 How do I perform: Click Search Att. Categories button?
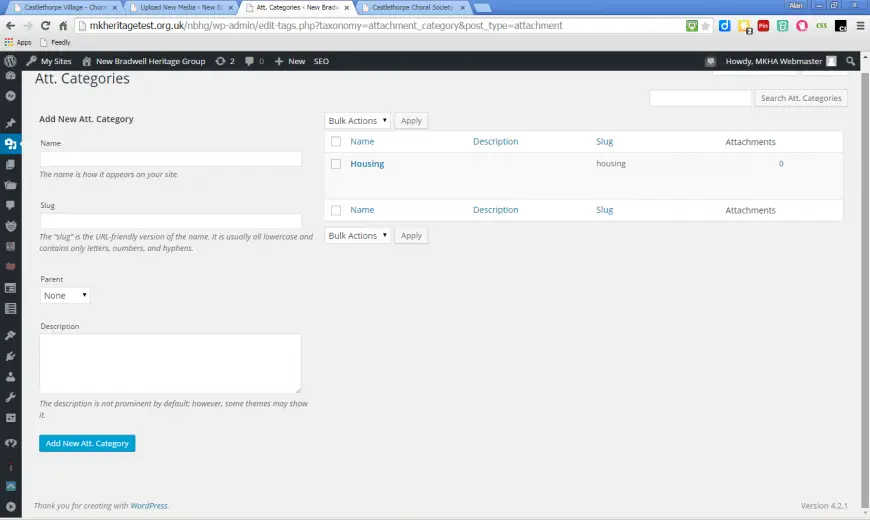(801, 98)
